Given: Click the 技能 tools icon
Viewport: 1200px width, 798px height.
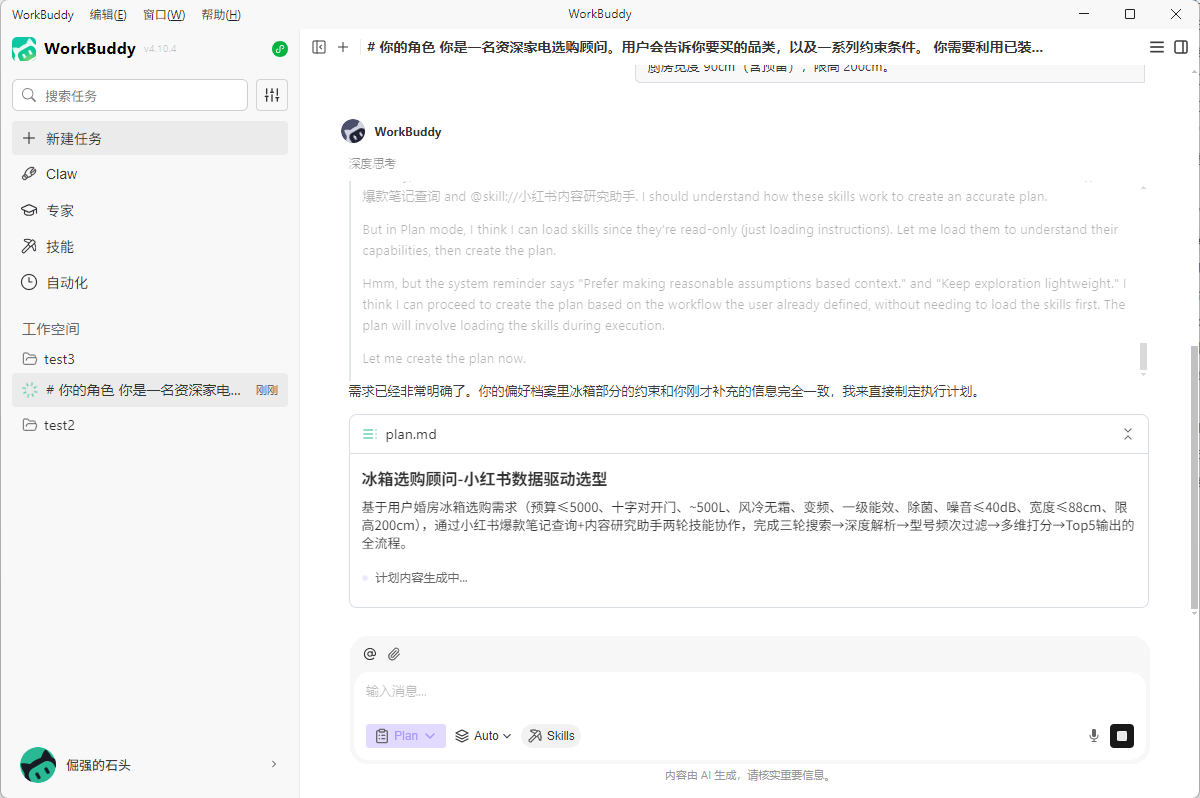Looking at the screenshot, I should coord(29,247).
